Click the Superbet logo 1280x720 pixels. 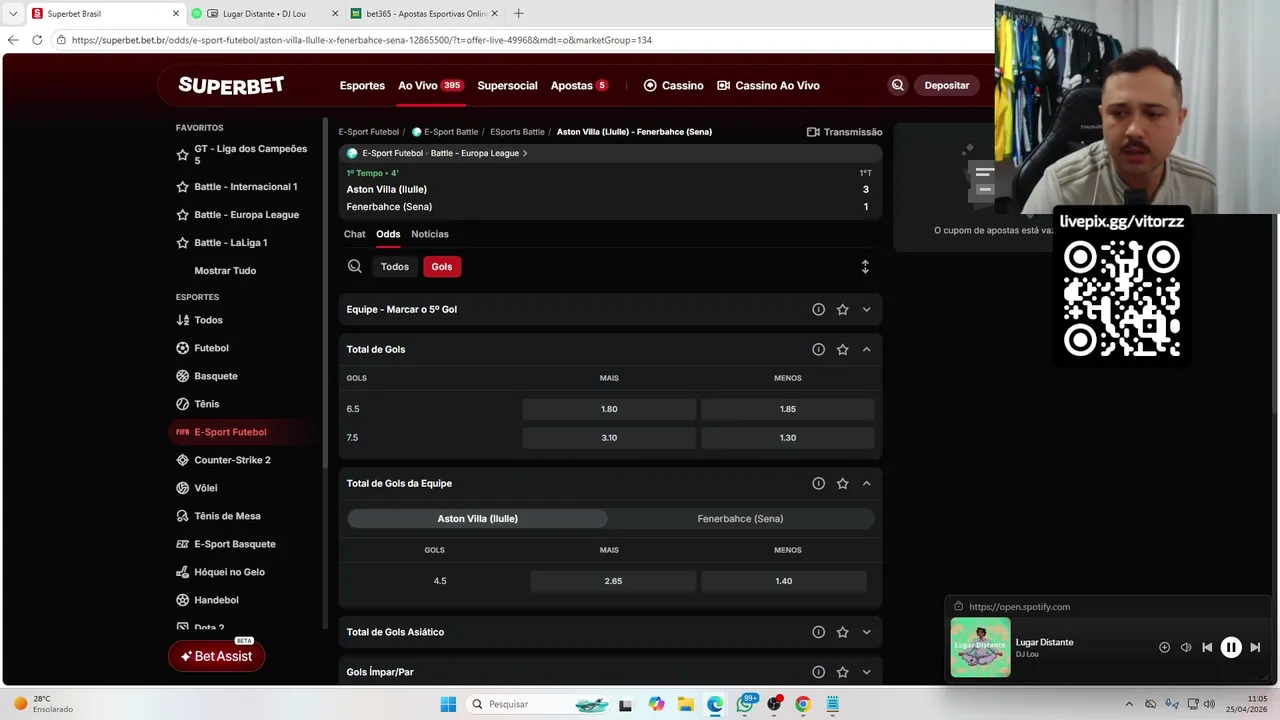click(x=231, y=85)
